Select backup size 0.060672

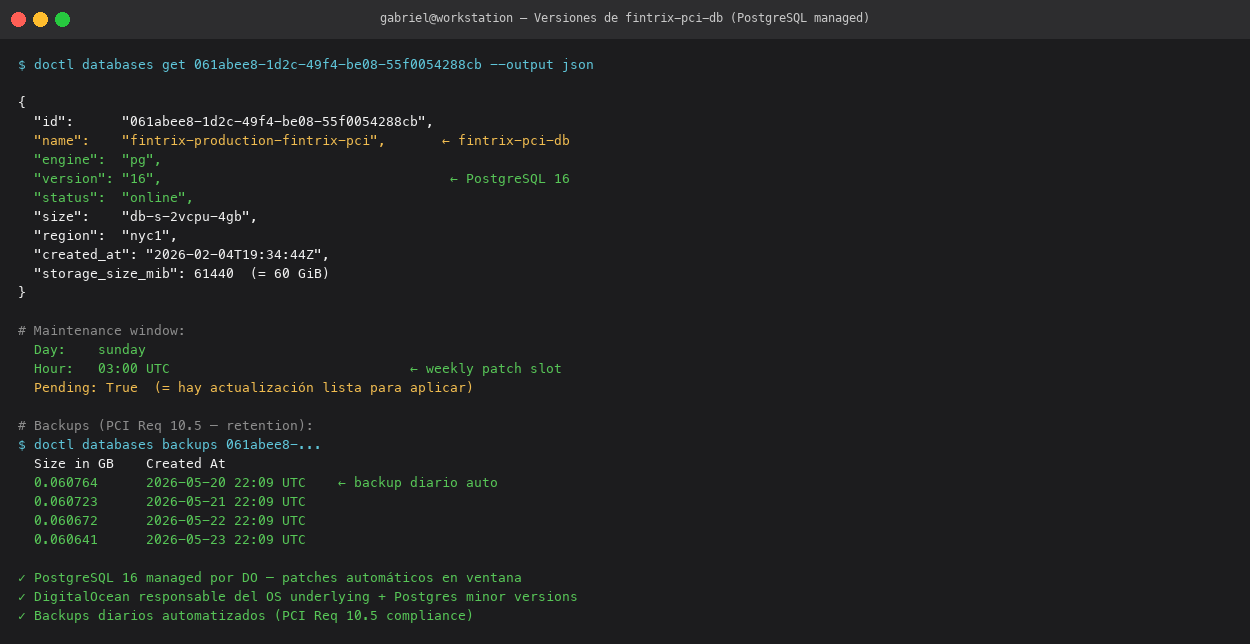[66, 520]
